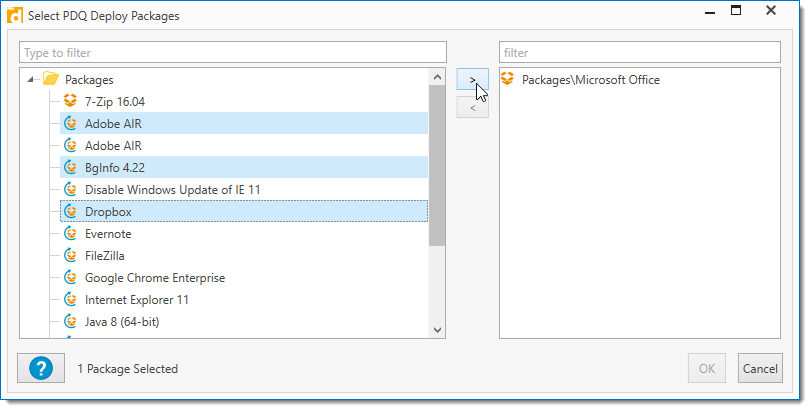This screenshot has width=810, height=410.
Task: Click the package list scrollbar down arrow
Action: (438, 329)
